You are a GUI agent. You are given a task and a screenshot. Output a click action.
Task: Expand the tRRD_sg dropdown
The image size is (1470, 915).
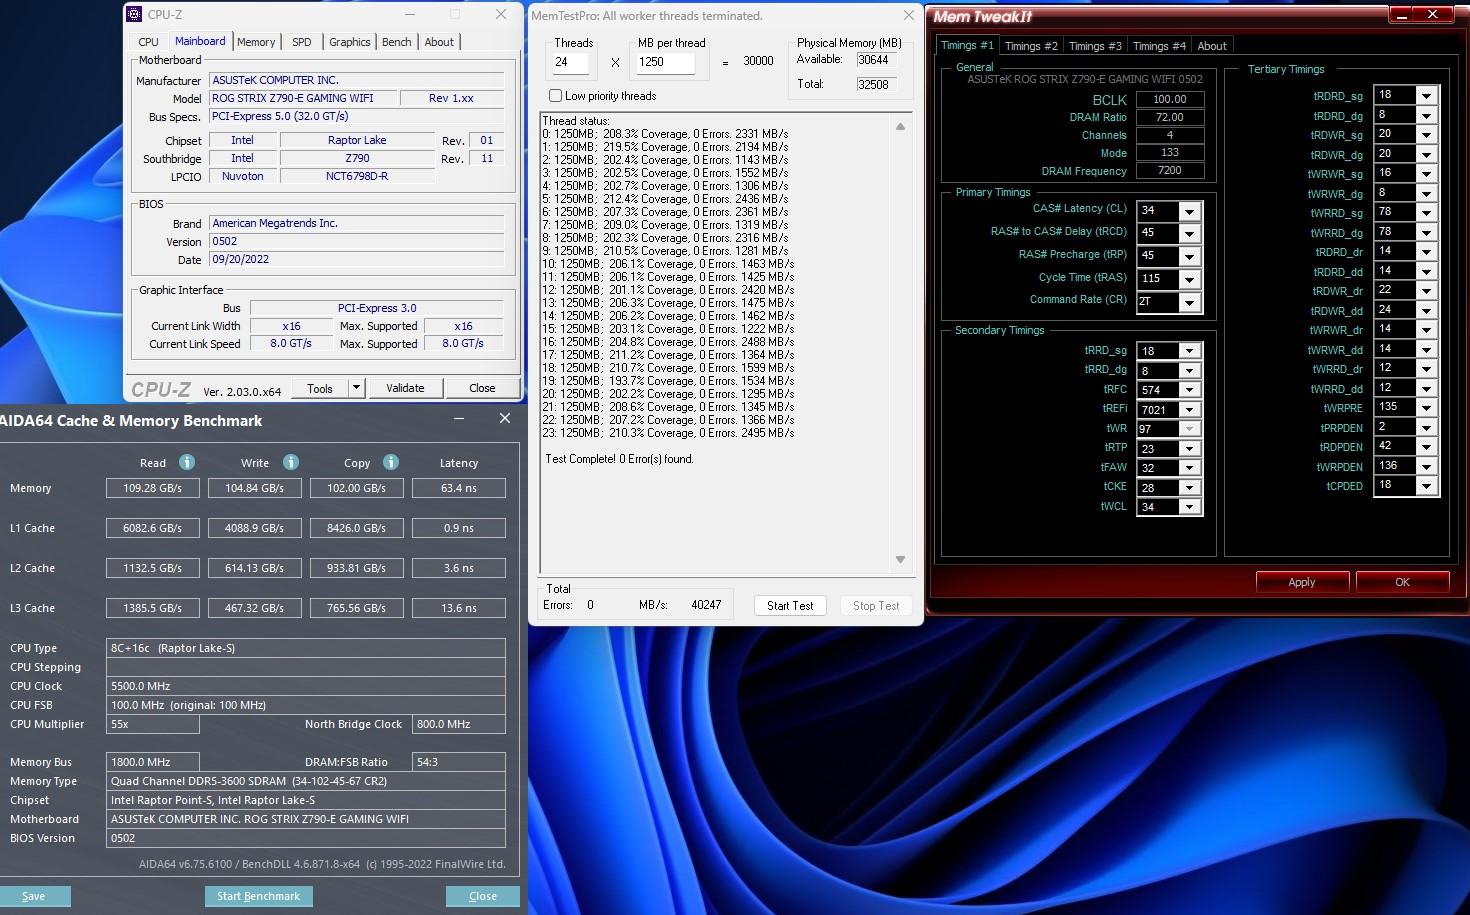[1189, 351]
